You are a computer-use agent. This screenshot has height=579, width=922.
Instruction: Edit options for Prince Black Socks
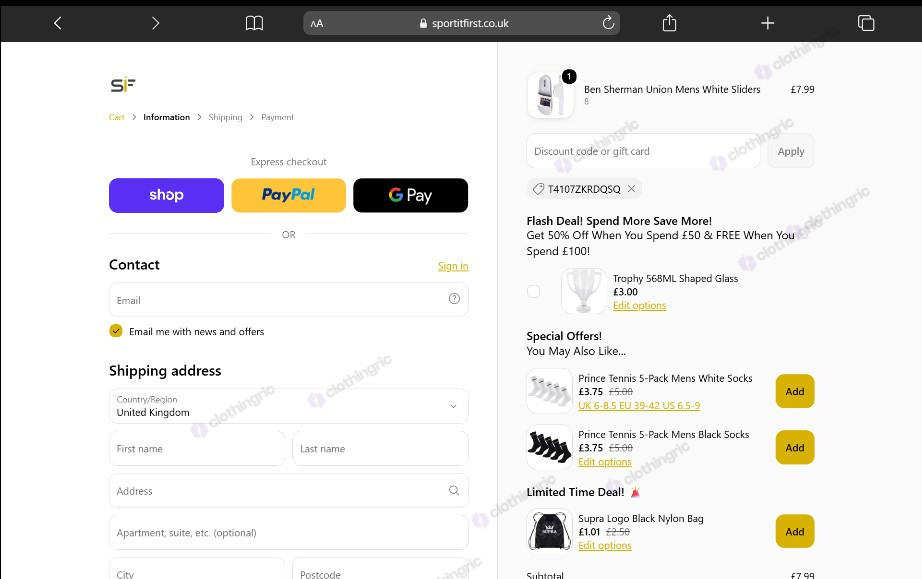point(604,462)
